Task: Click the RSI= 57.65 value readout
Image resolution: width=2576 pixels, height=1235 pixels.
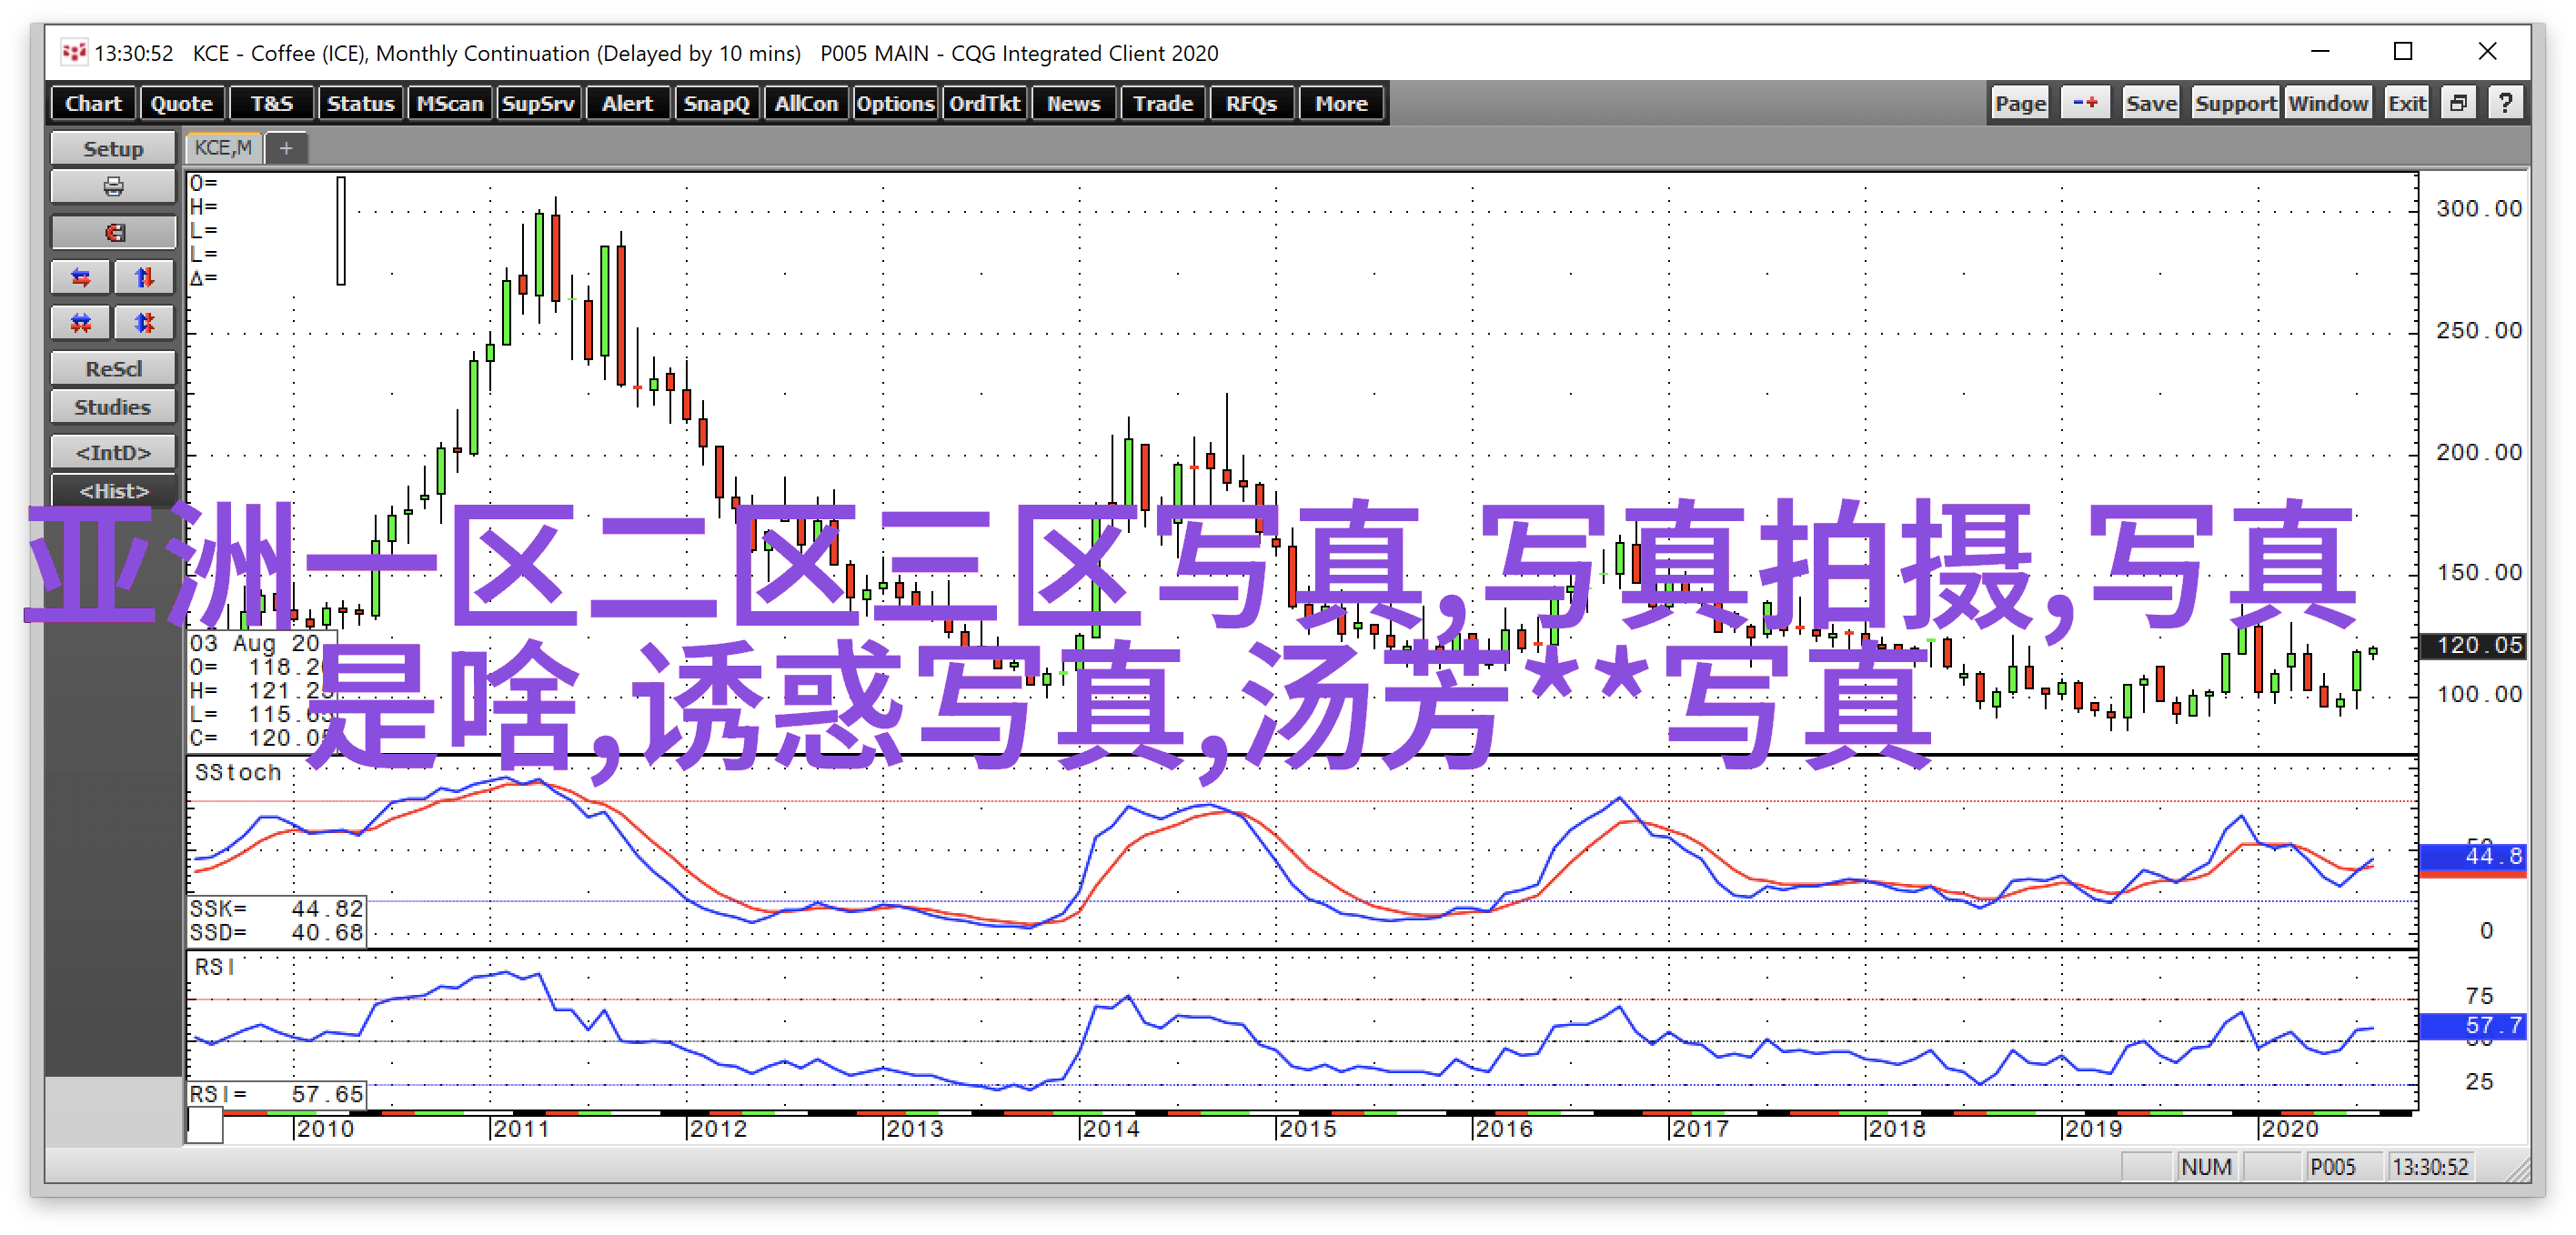Action: pos(277,1094)
